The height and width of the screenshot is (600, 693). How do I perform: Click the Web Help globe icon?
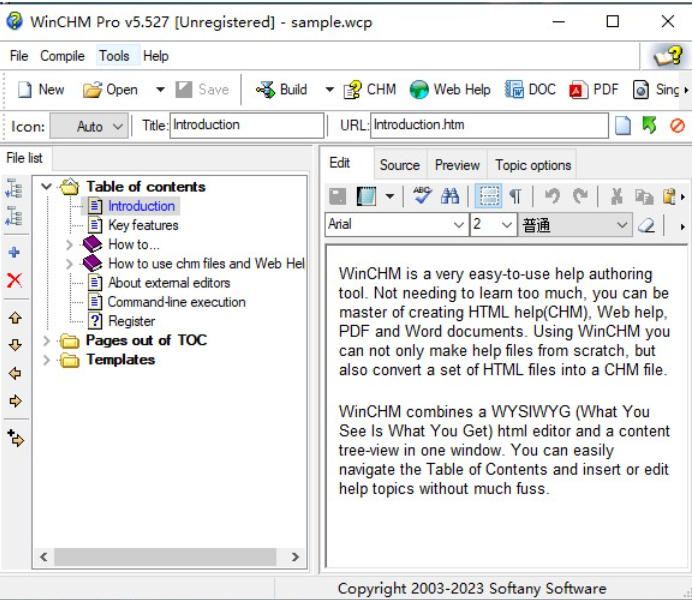click(x=420, y=90)
